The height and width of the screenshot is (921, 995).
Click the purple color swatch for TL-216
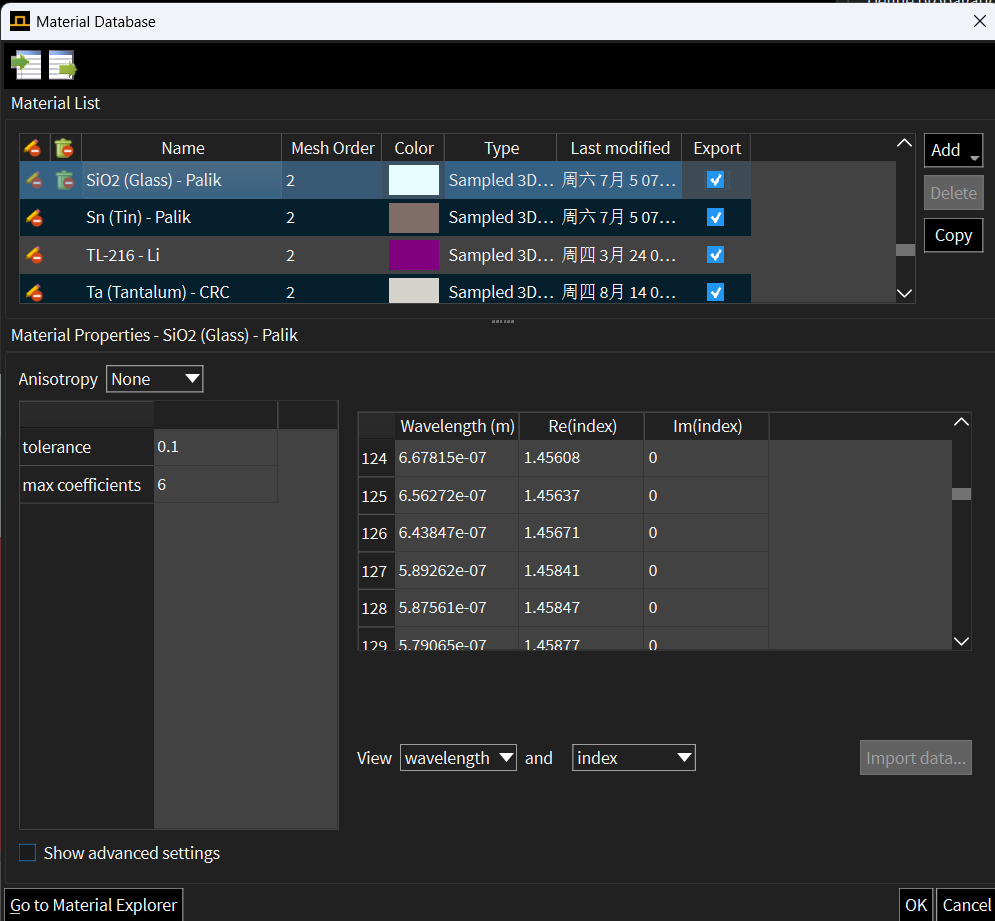coord(413,255)
